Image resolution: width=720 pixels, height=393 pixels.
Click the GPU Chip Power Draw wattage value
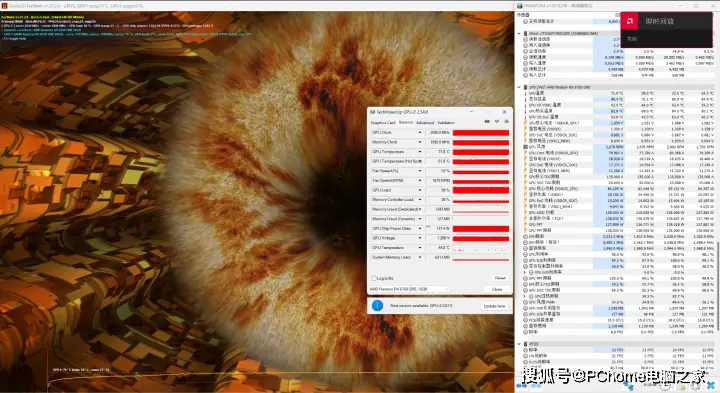point(438,228)
